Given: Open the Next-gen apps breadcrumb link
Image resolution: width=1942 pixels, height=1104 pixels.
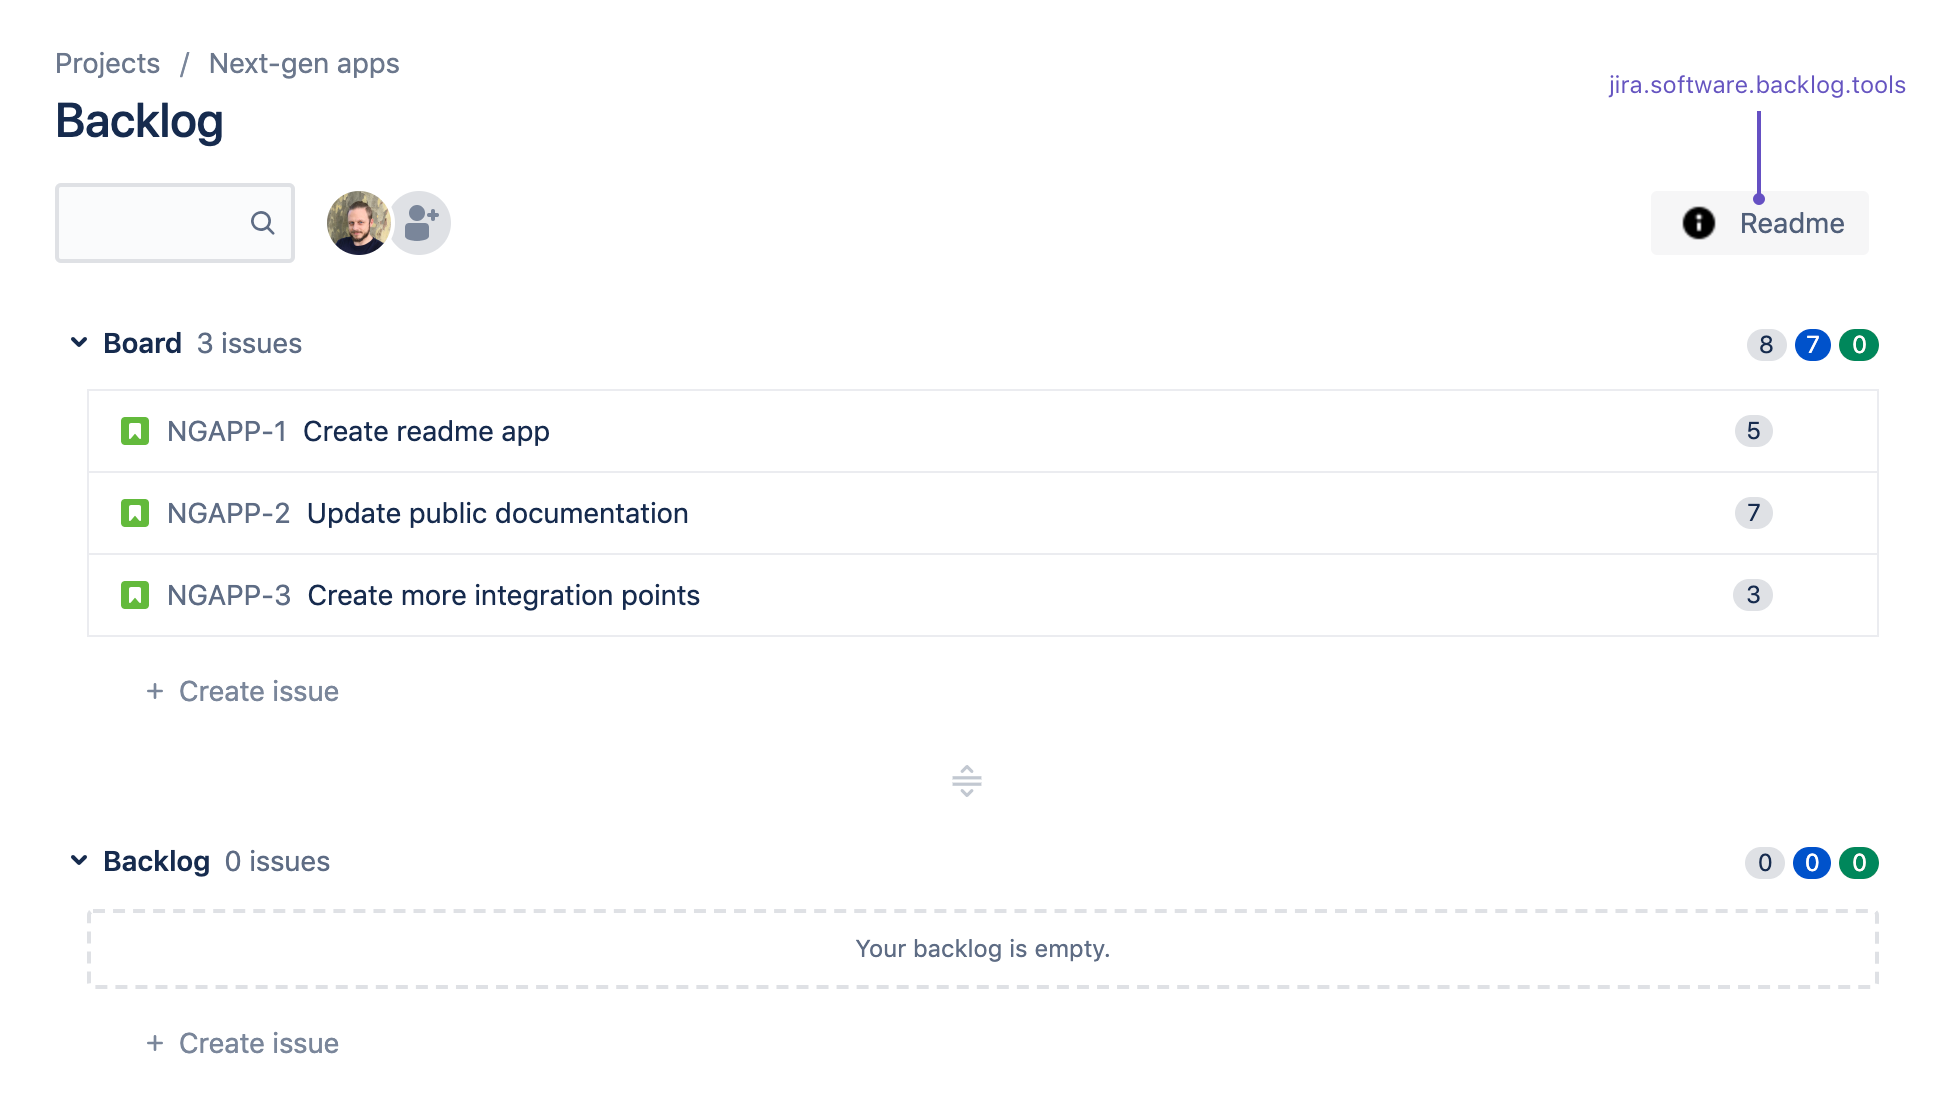Looking at the screenshot, I should [x=303, y=63].
